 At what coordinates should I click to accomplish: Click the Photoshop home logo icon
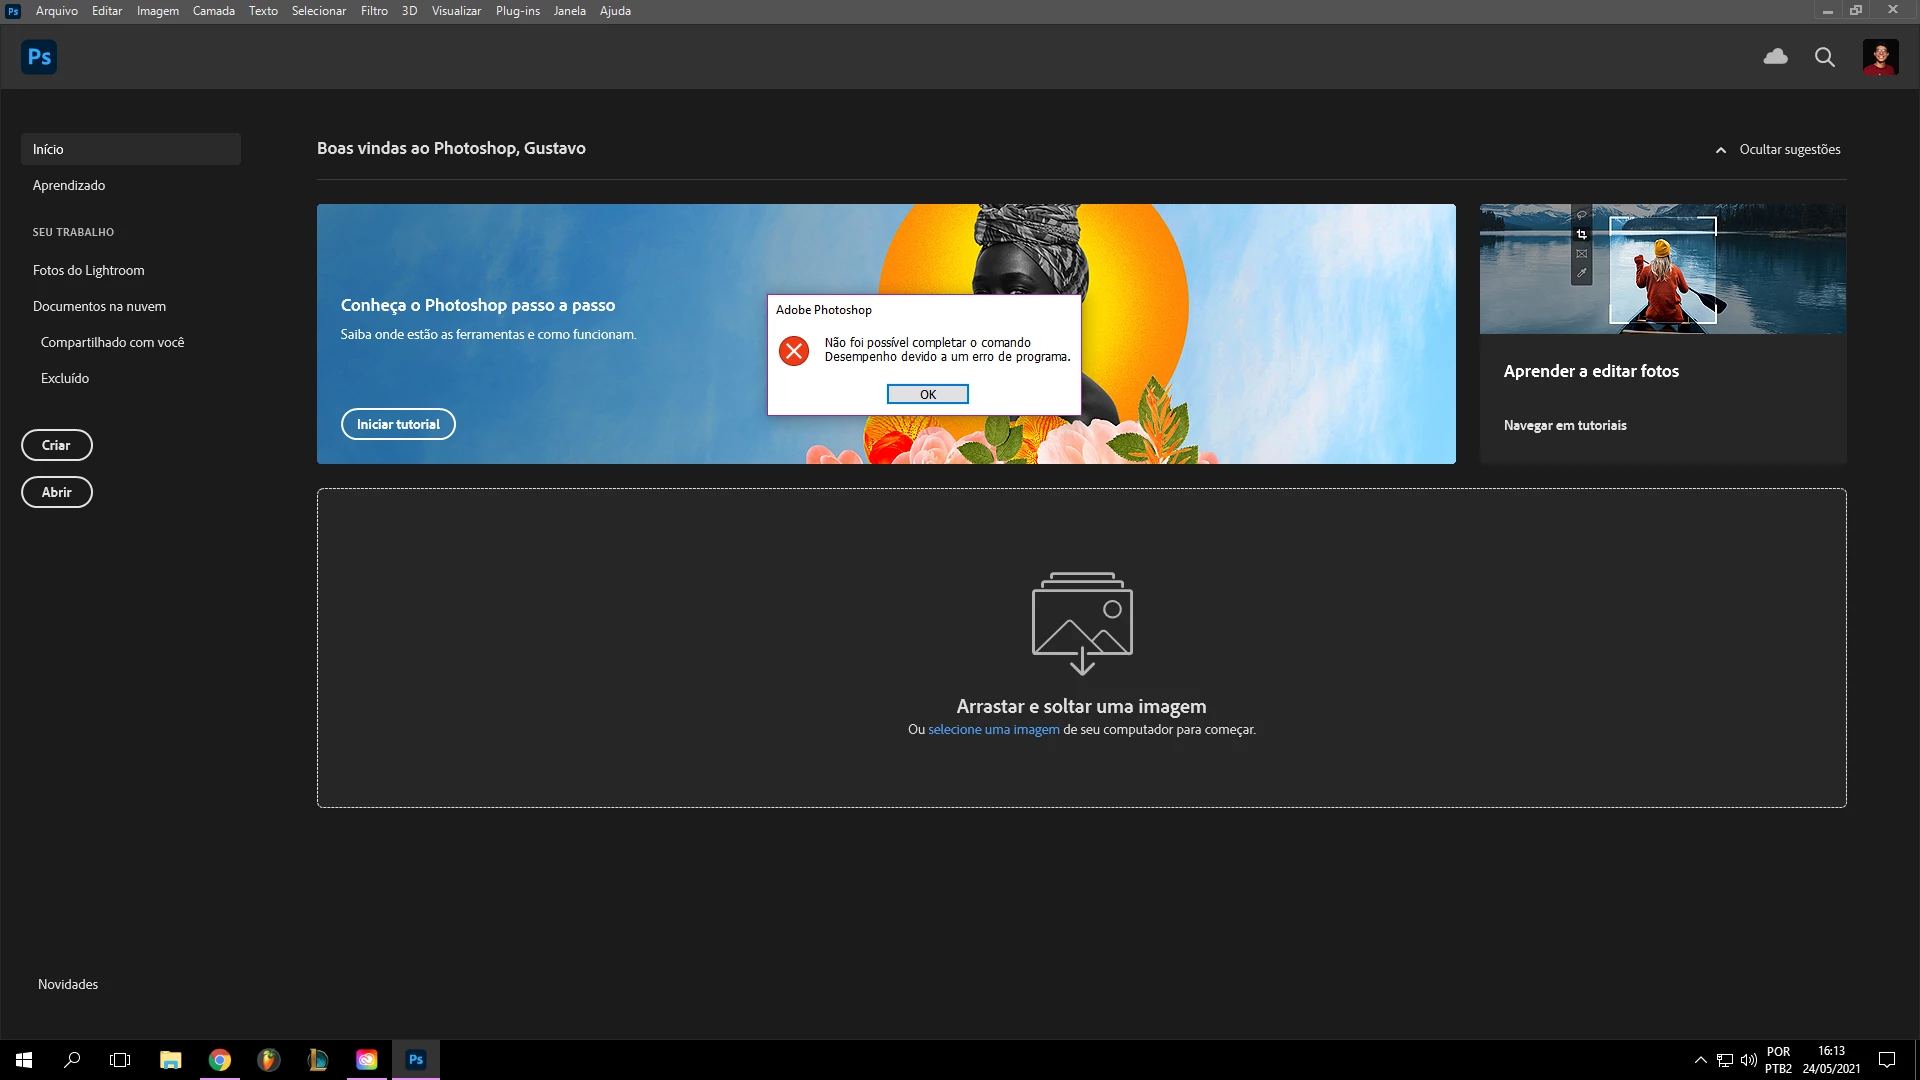39,57
